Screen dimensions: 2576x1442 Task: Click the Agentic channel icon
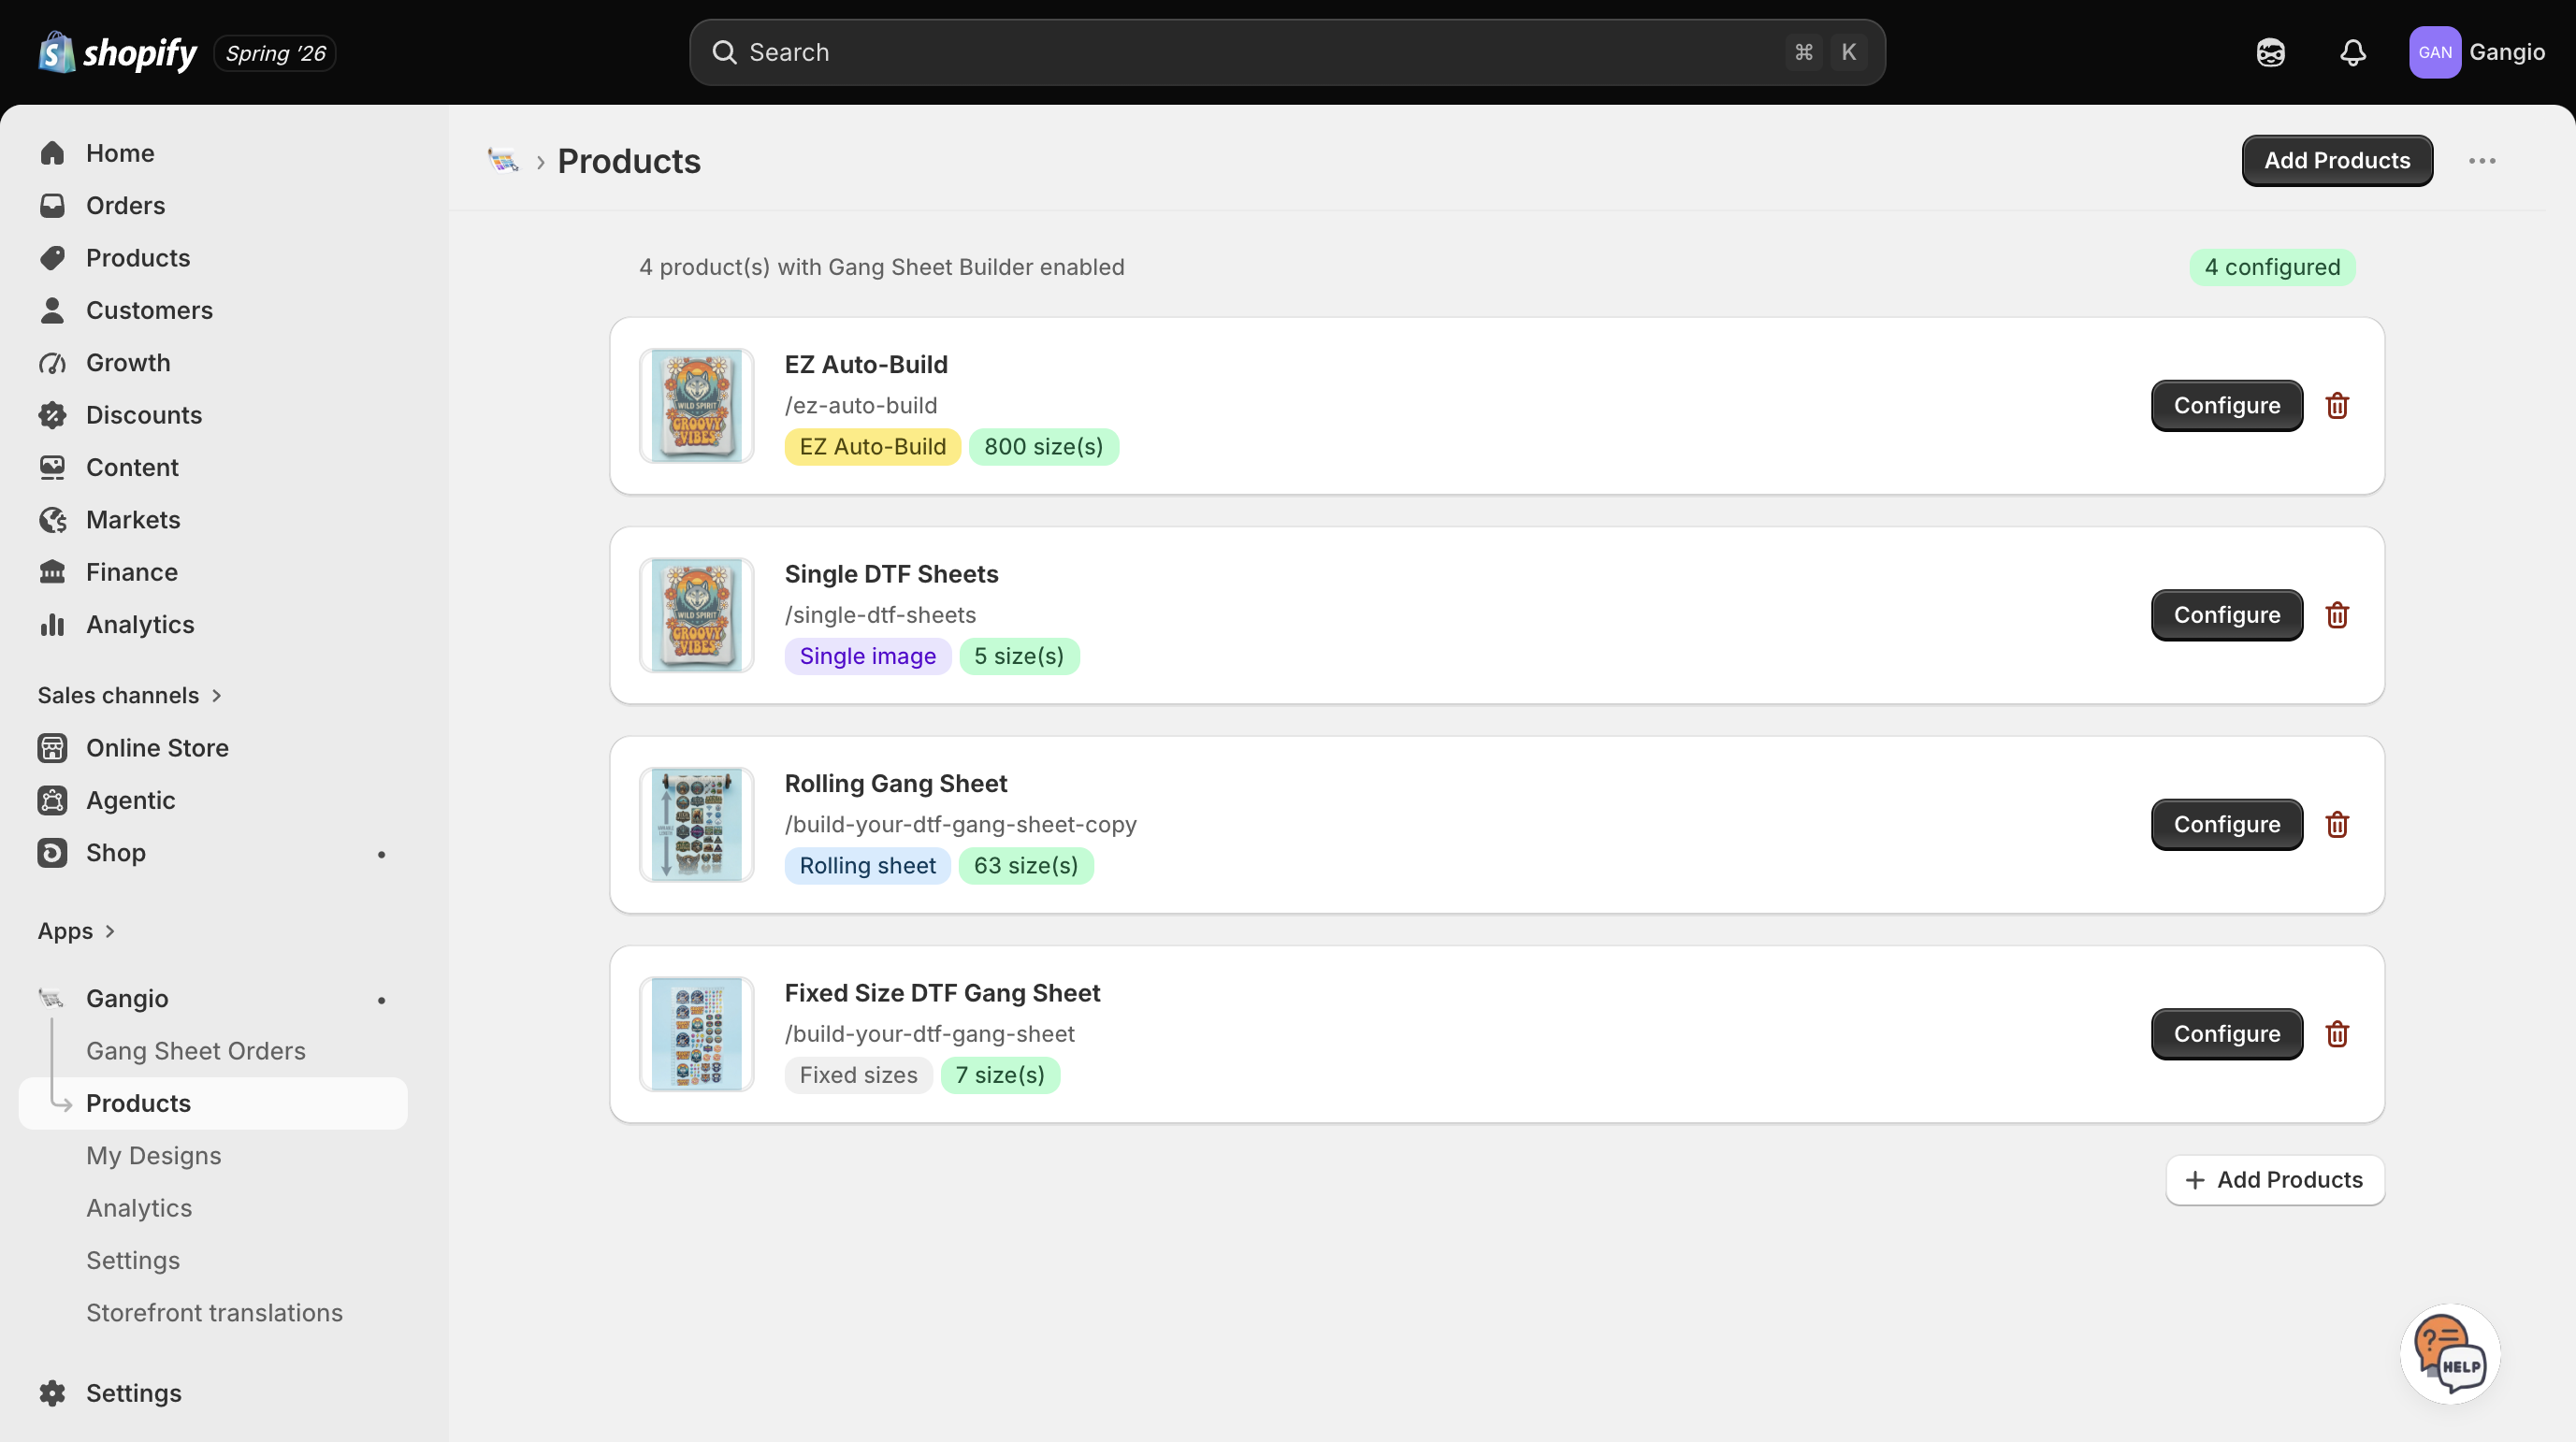coord(52,800)
